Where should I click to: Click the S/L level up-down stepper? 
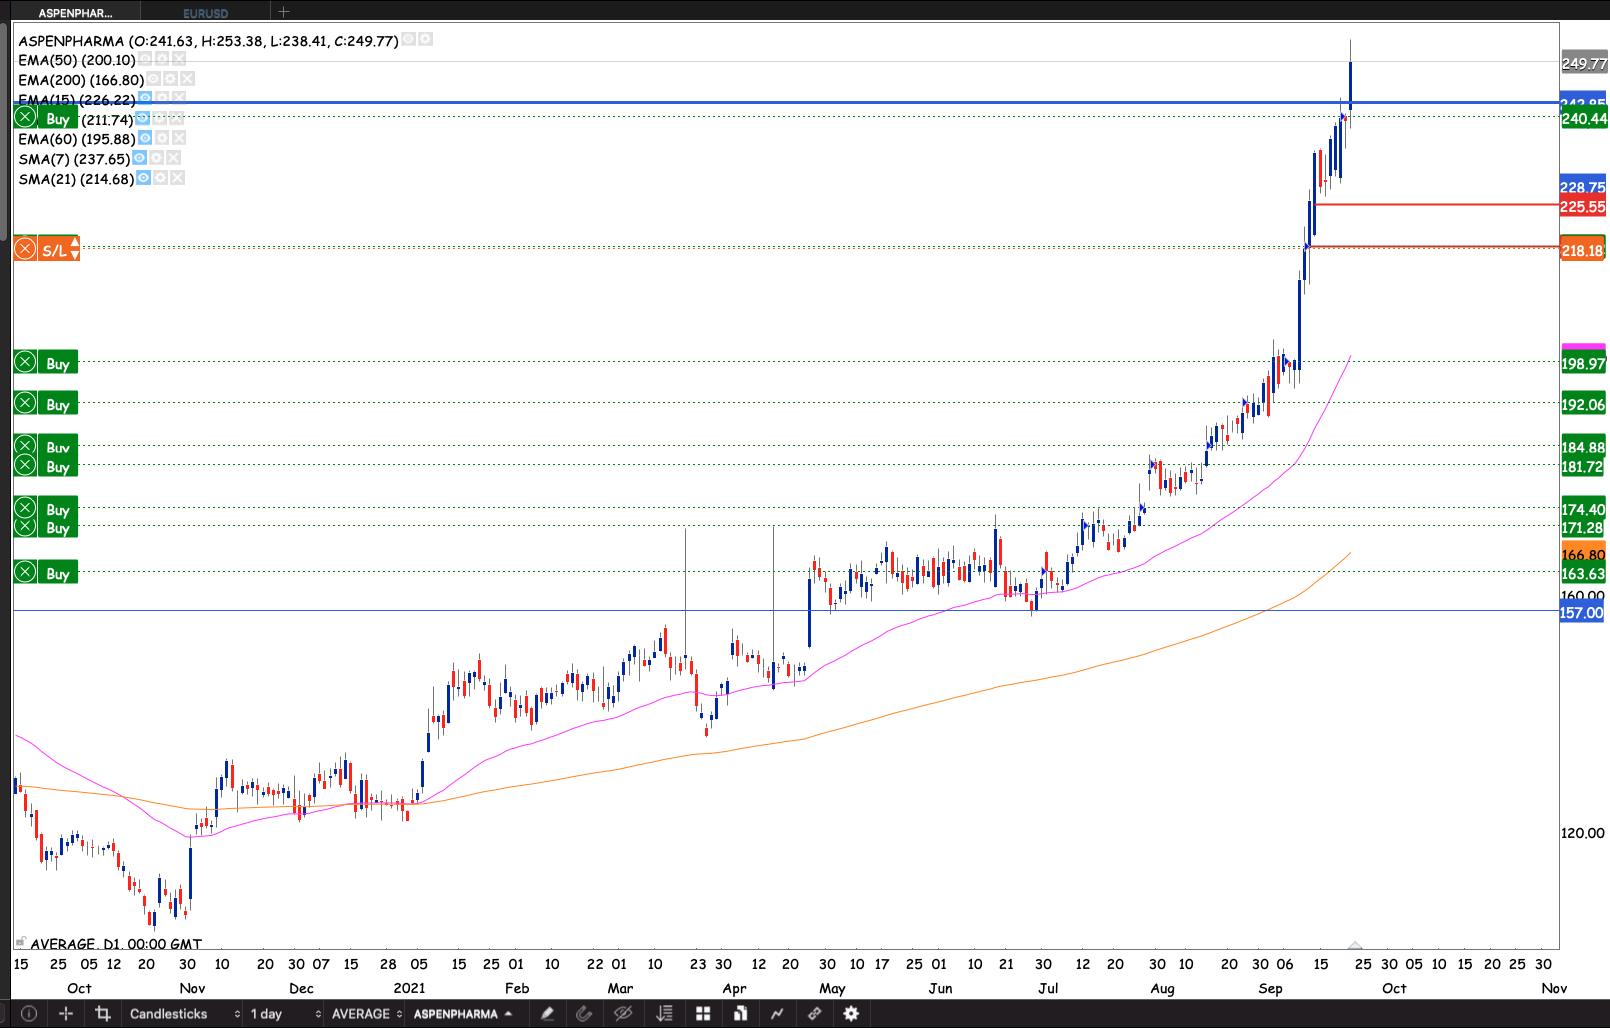(75, 249)
